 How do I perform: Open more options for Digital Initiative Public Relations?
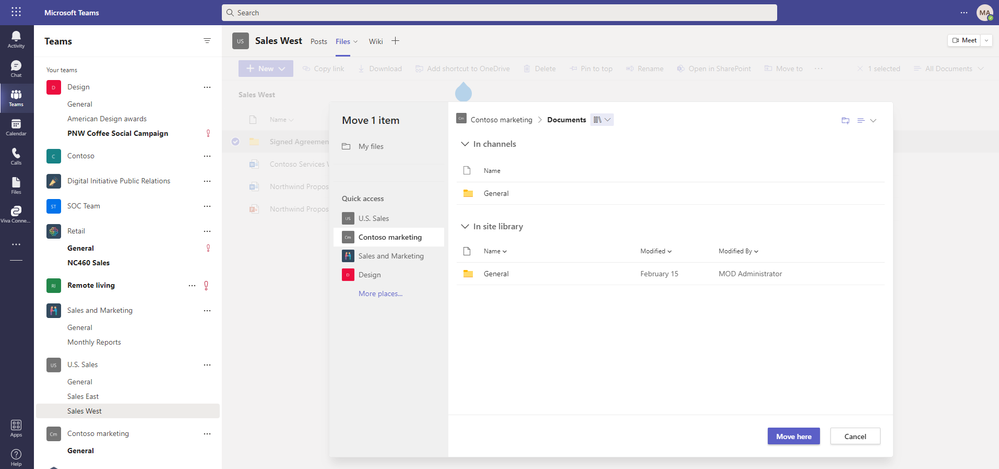[207, 182]
